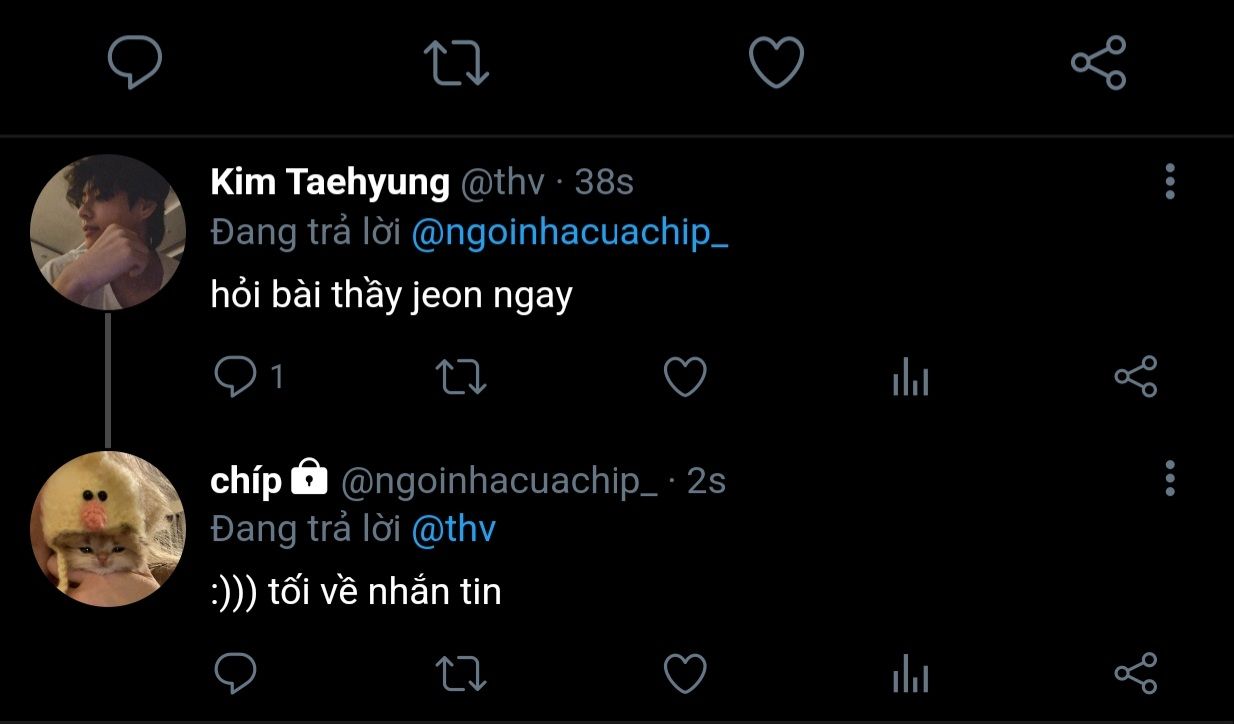View analytics for chíp's tweet

(x=910, y=675)
